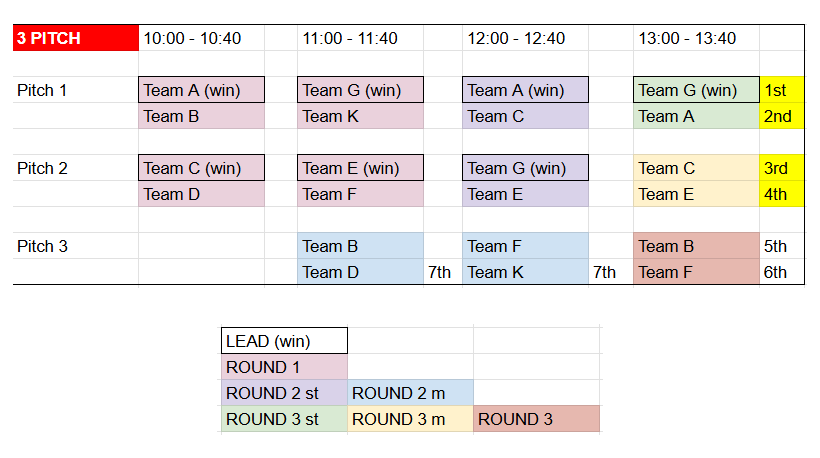
Task: Click the 10:00 - 10:40 time slot cell
Action: point(201,38)
